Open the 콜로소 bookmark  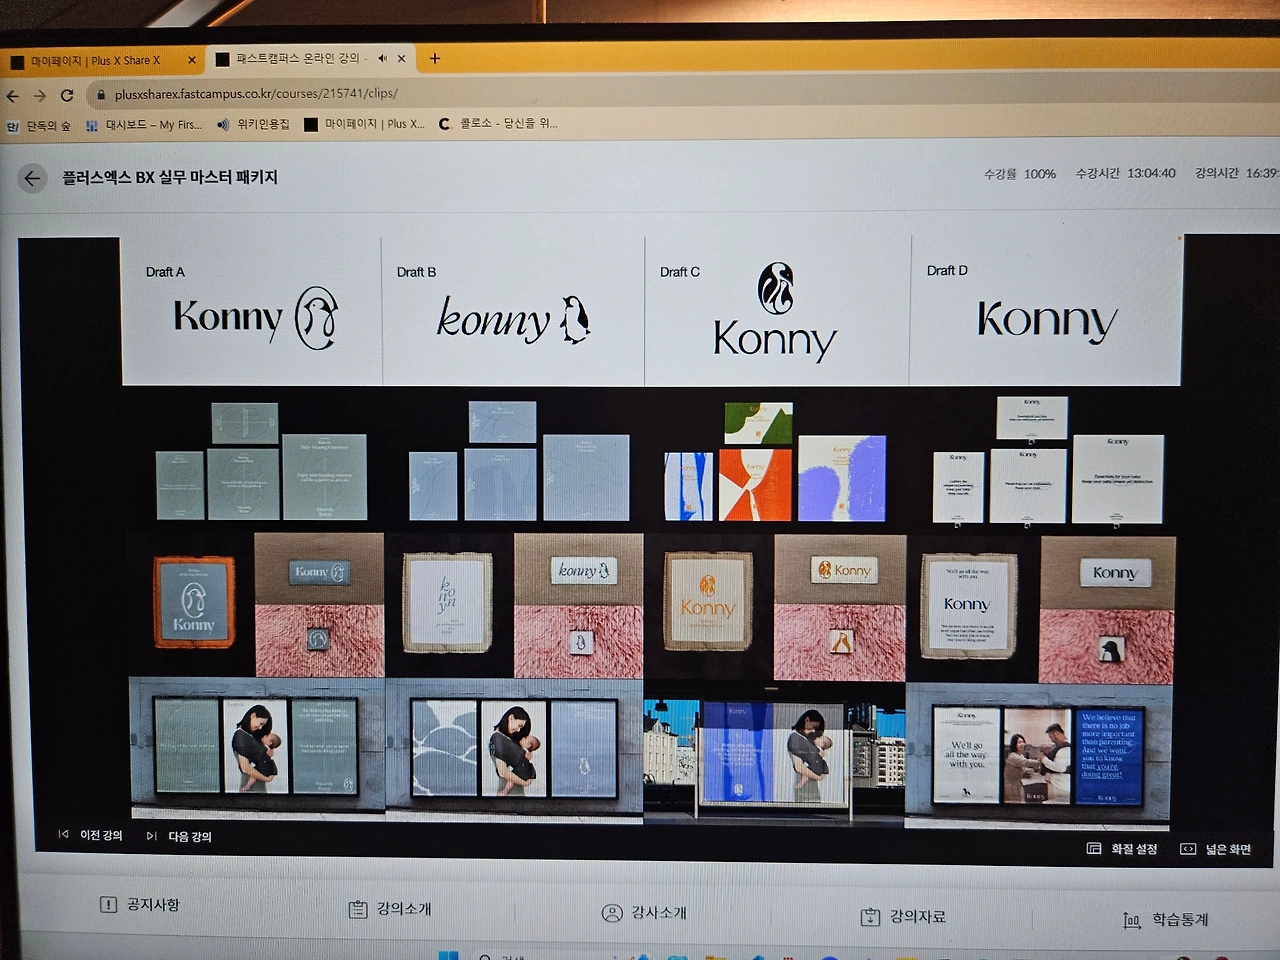[498, 123]
